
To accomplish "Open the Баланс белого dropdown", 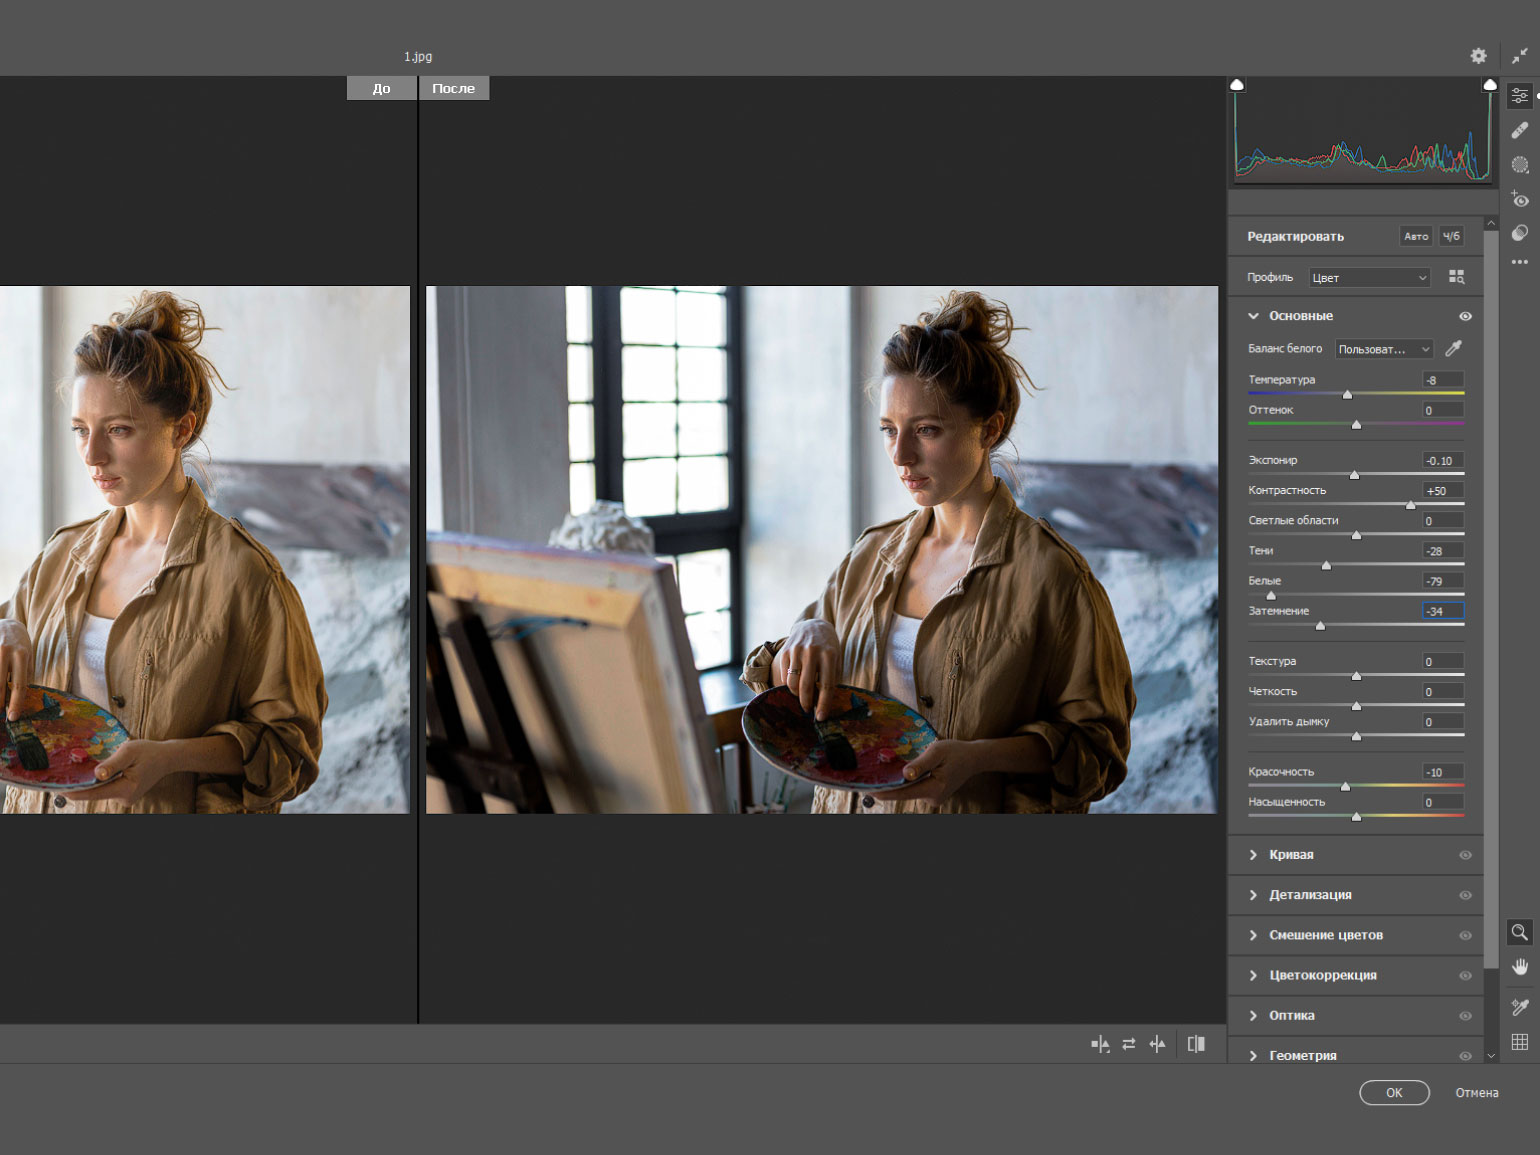I will coord(1384,349).
